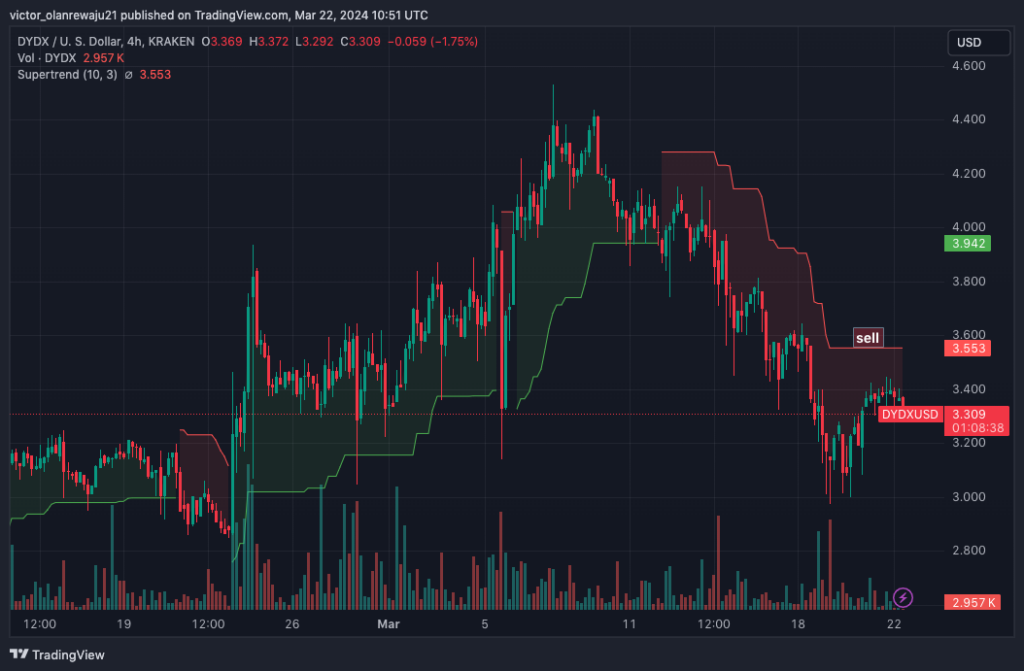Click the -0.059 (-1.75%) change value

coord(433,41)
